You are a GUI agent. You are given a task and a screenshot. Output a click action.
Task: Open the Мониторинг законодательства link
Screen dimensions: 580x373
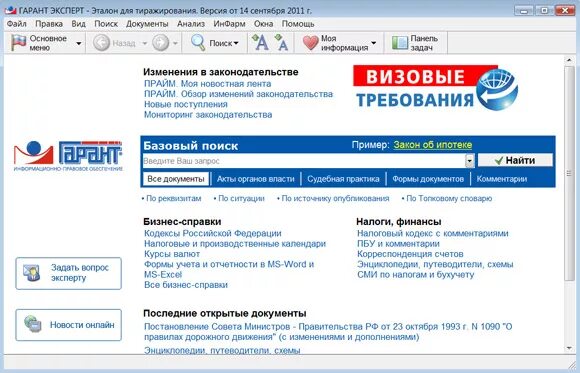[208, 115]
